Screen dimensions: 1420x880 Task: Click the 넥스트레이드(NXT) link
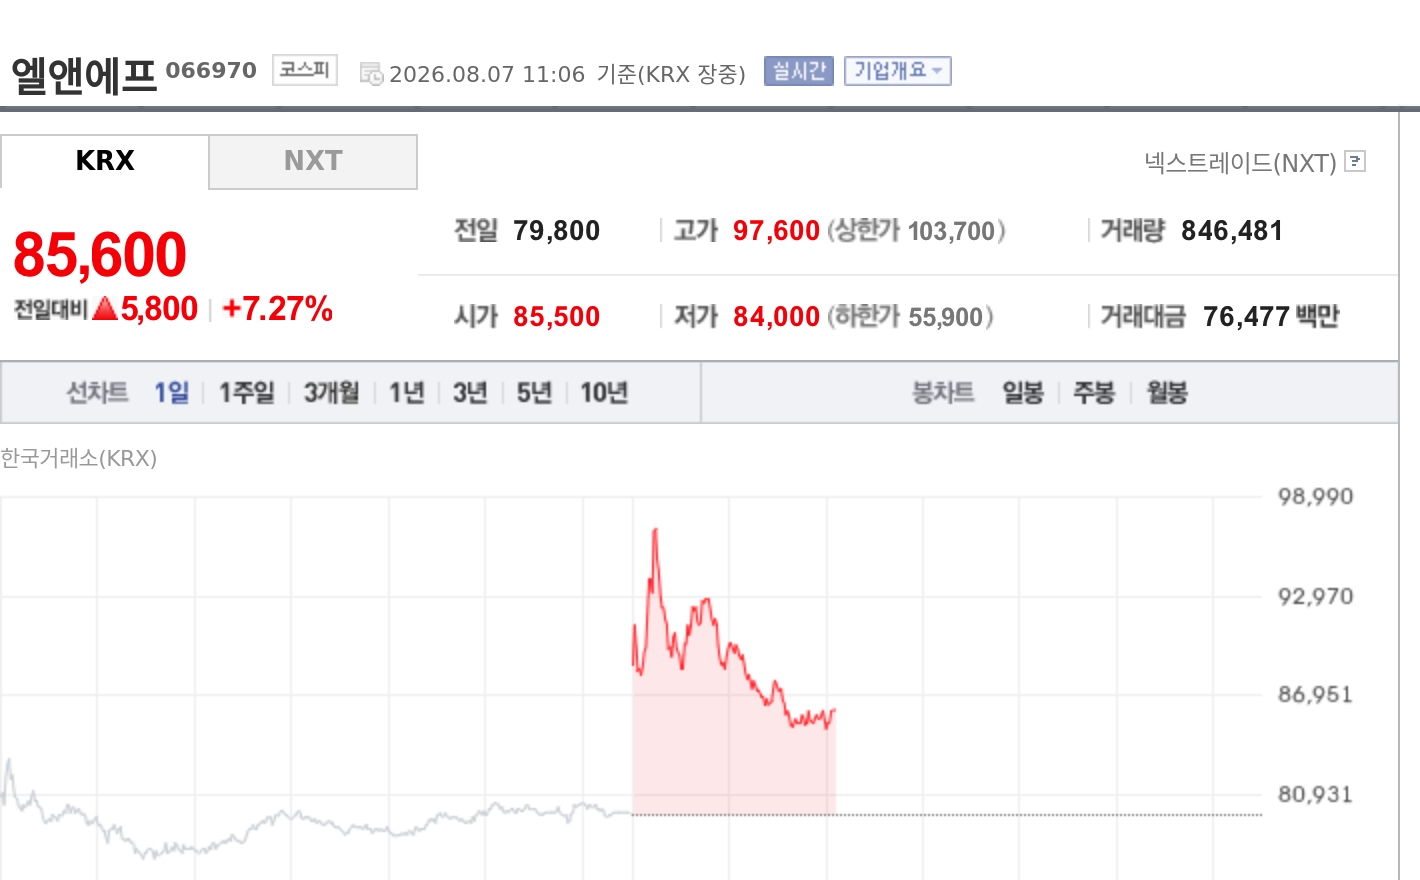point(1240,162)
